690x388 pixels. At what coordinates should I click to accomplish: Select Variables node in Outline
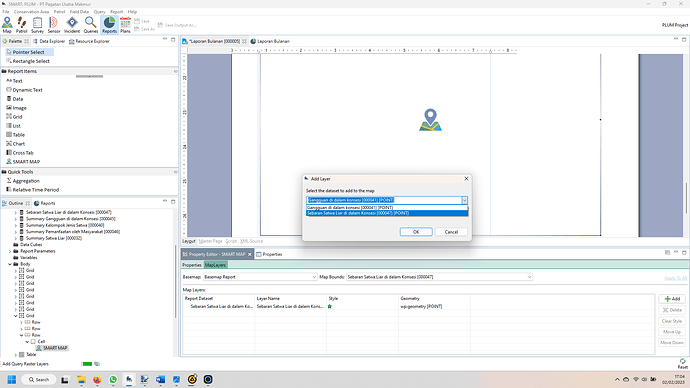pos(25,258)
